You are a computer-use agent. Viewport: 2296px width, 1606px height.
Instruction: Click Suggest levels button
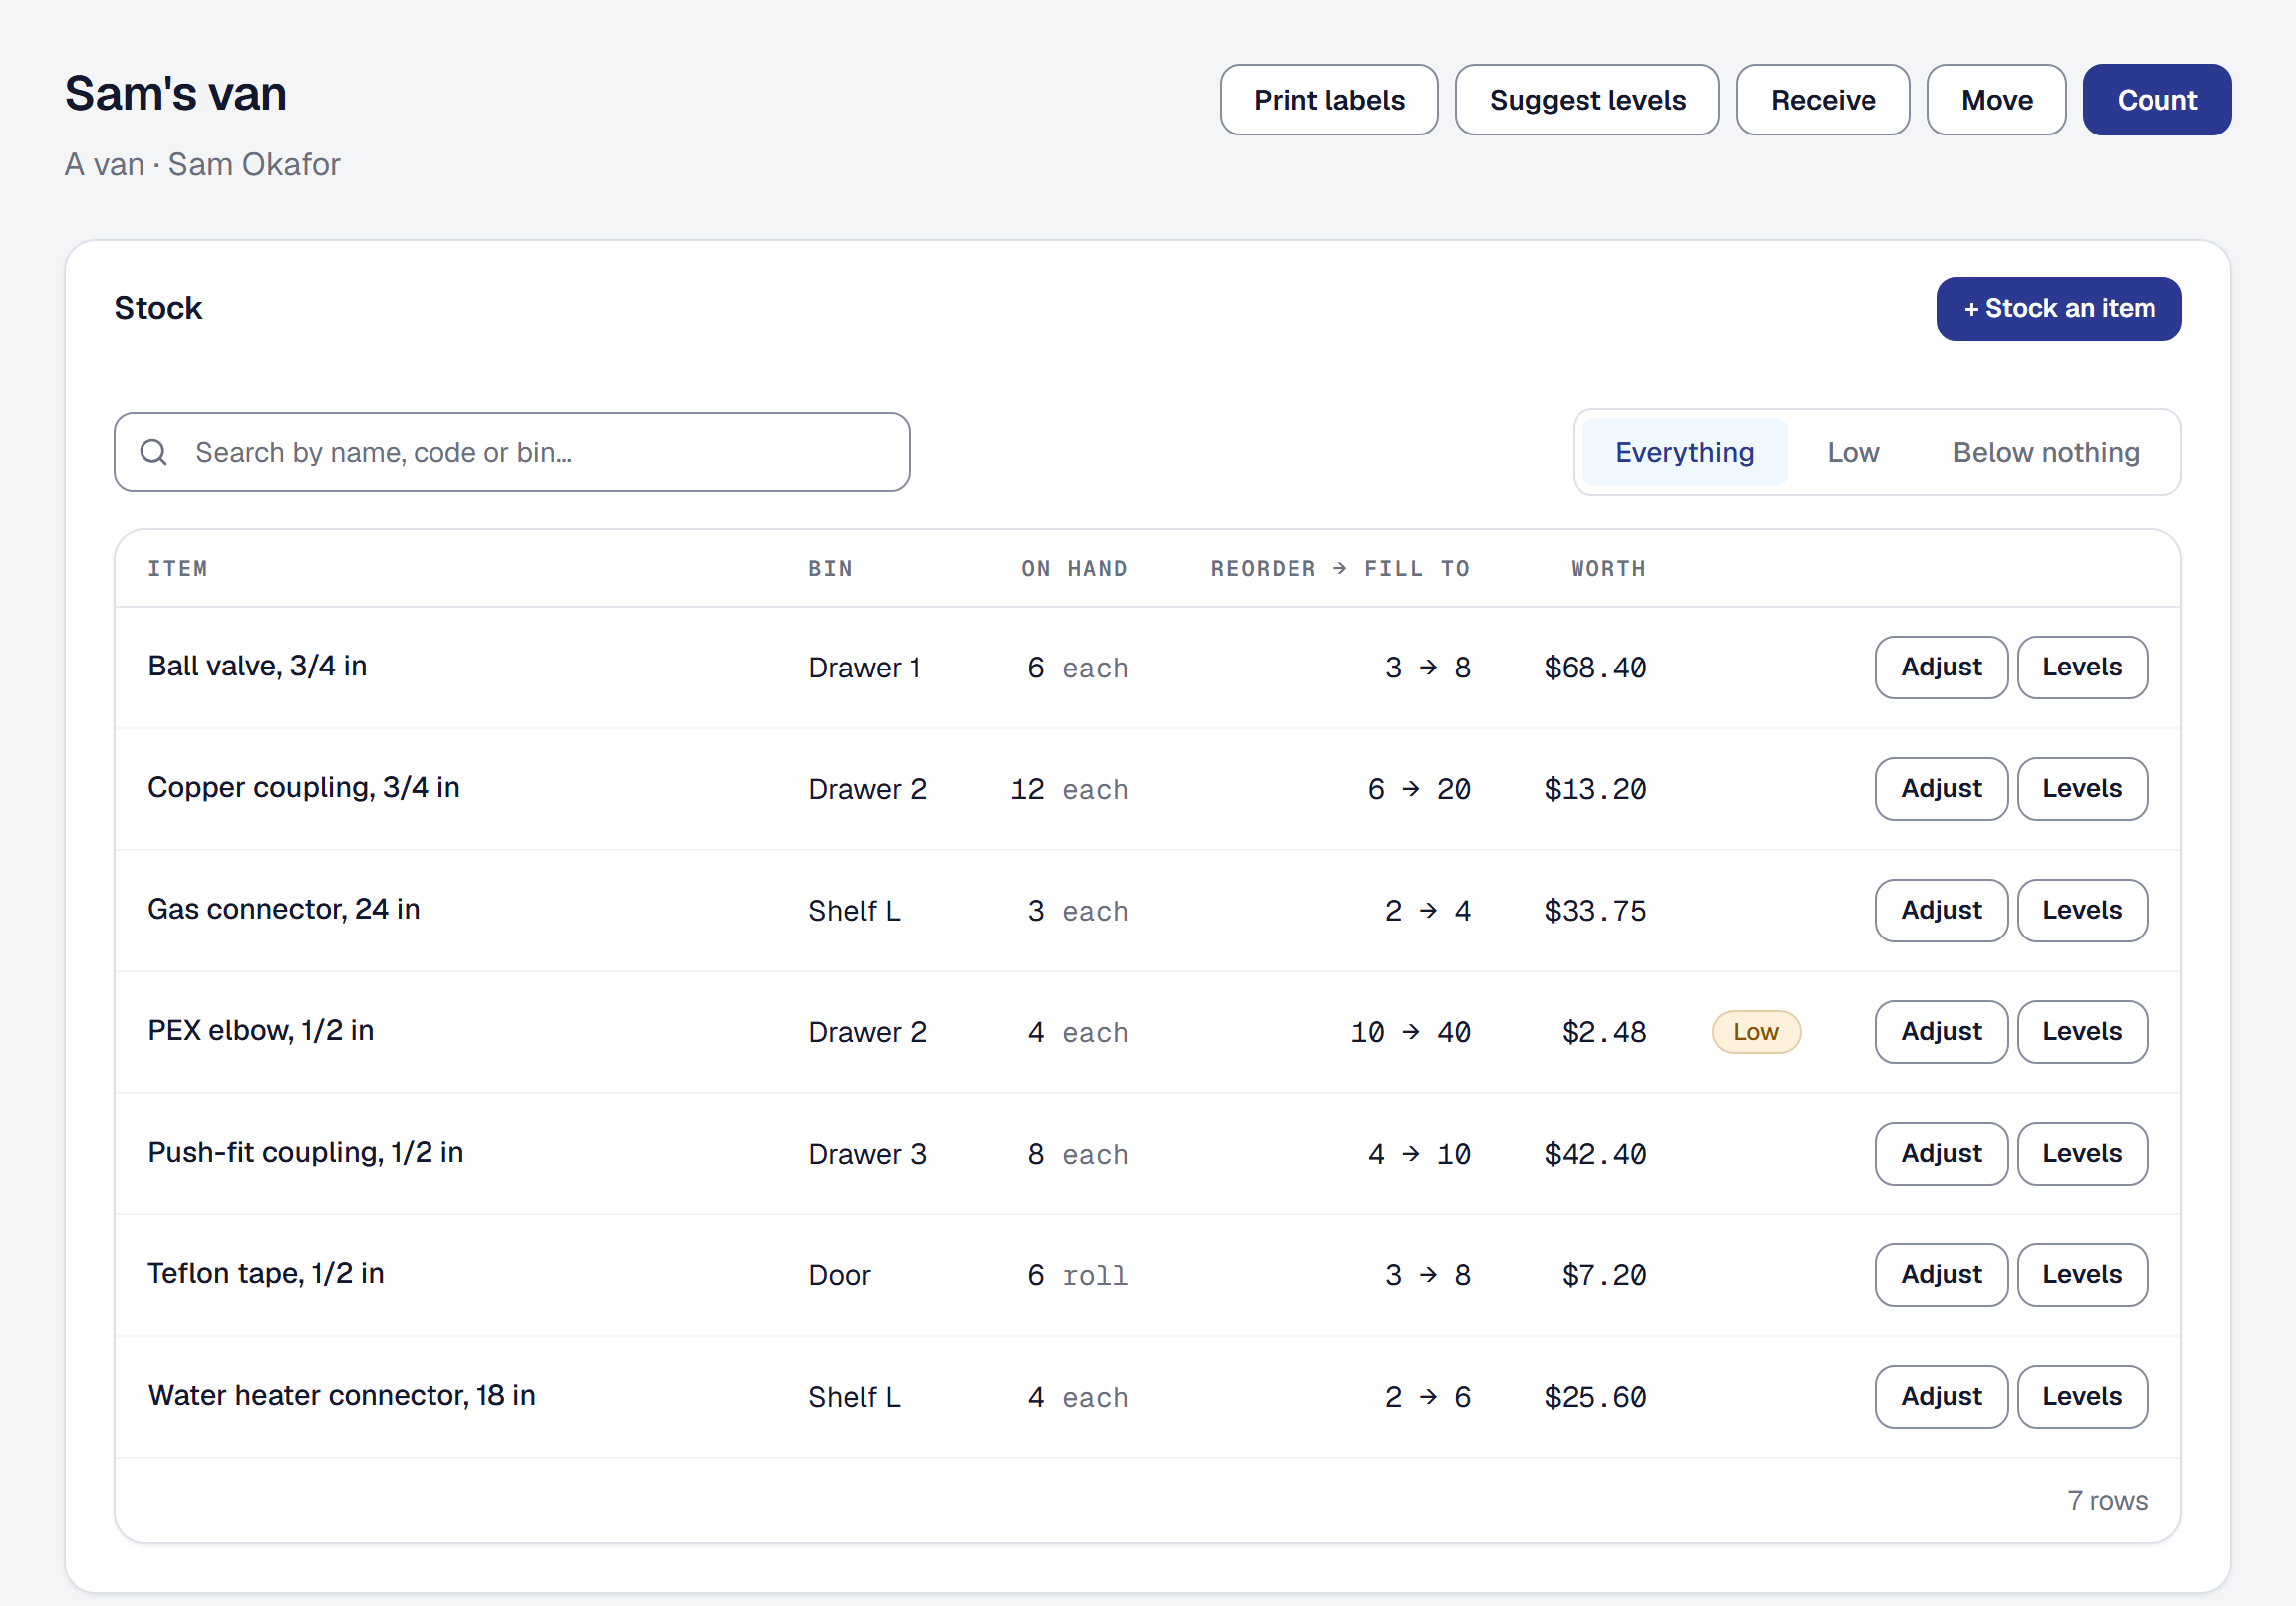click(1586, 100)
